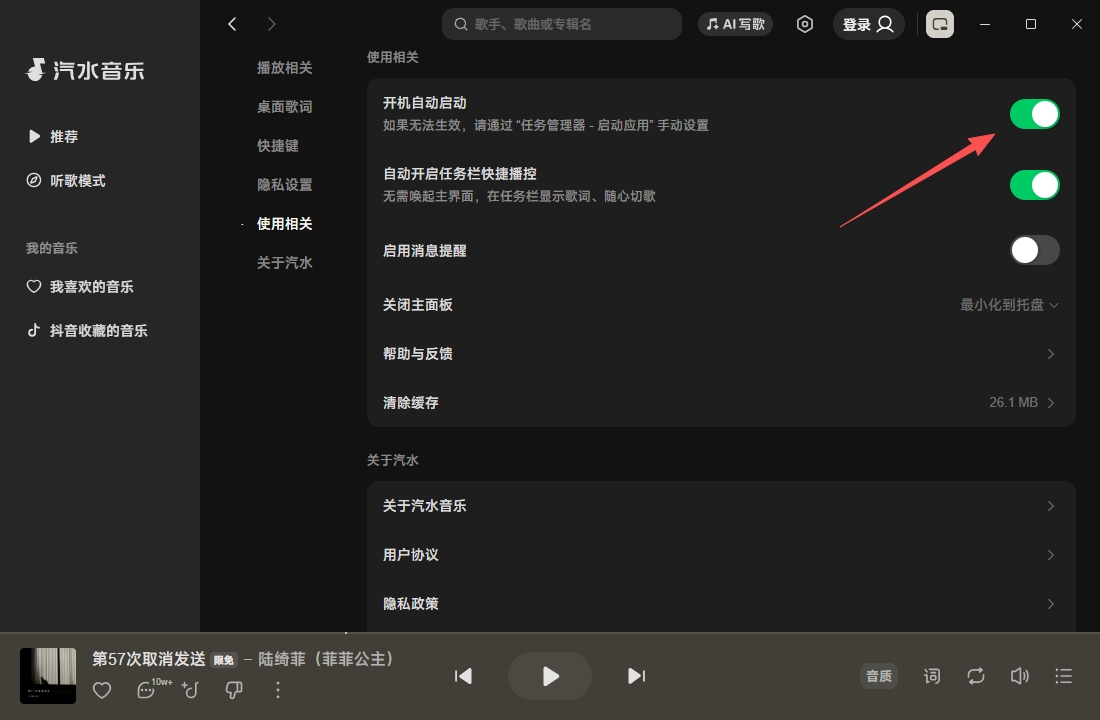The width and height of the screenshot is (1100, 720).
Task: Jump to 快捷键 settings
Action: point(278,145)
